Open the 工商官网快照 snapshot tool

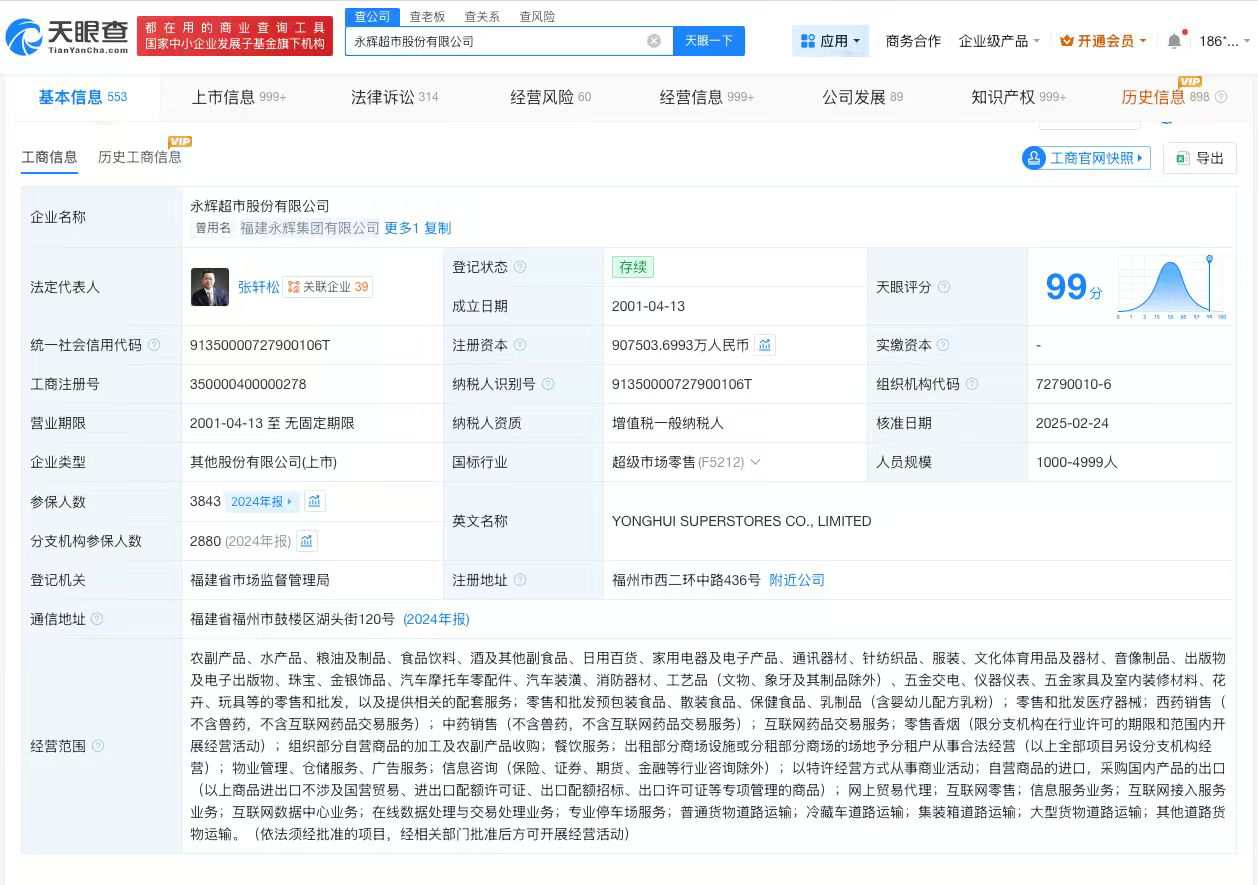[1085, 157]
